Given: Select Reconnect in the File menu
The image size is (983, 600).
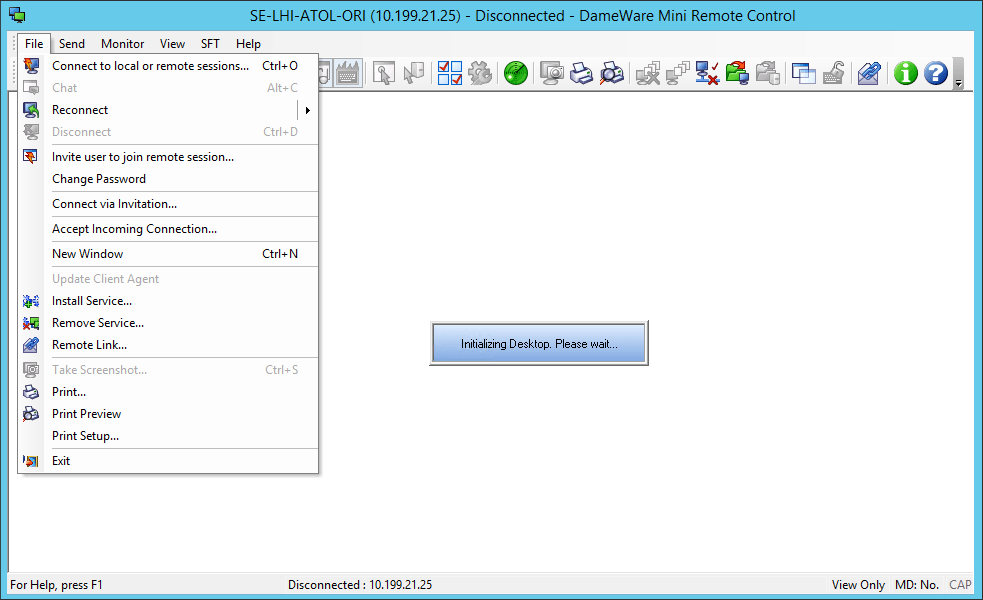Looking at the screenshot, I should 169,110.
